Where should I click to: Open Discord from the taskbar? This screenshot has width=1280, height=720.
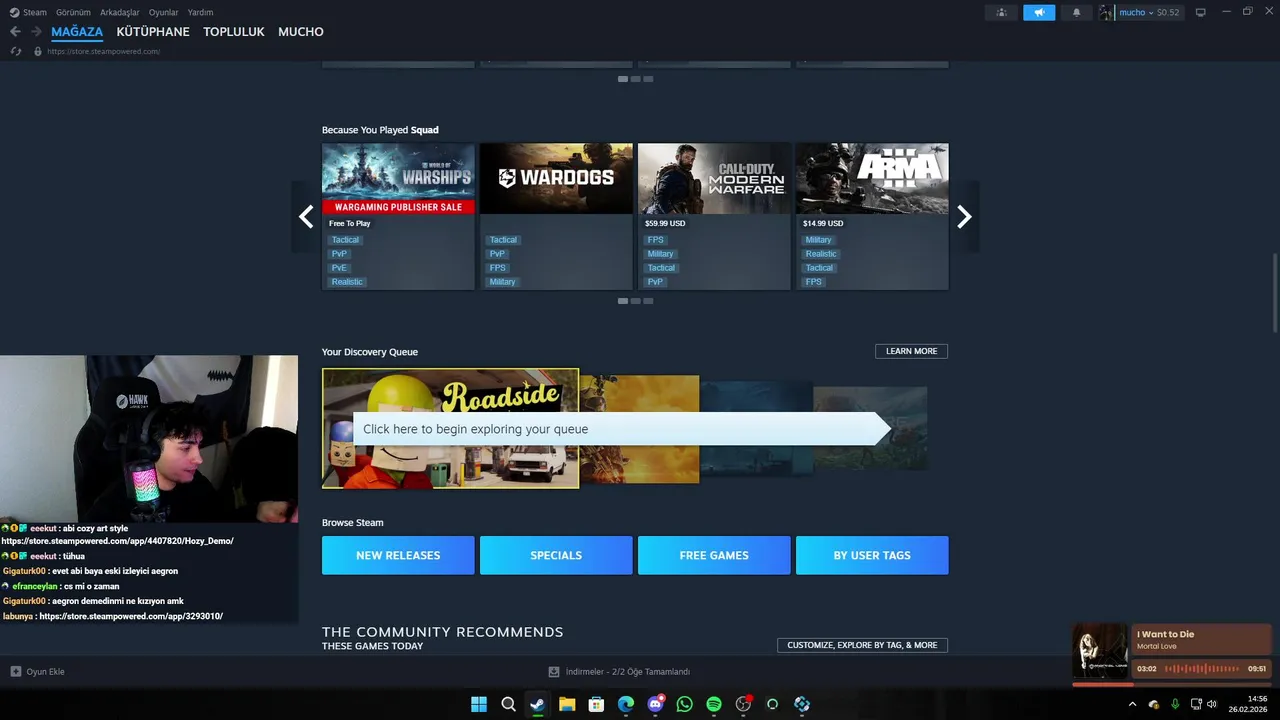click(x=655, y=704)
